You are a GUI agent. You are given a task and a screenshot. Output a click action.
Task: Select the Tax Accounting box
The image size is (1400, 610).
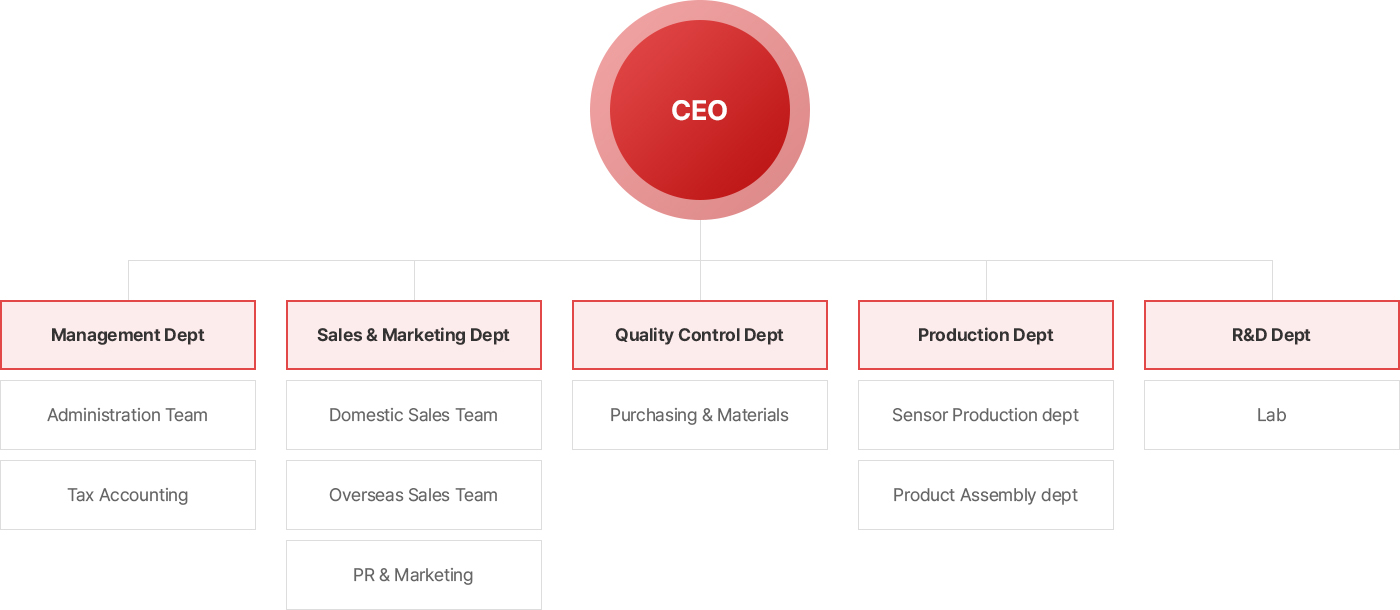(128, 495)
